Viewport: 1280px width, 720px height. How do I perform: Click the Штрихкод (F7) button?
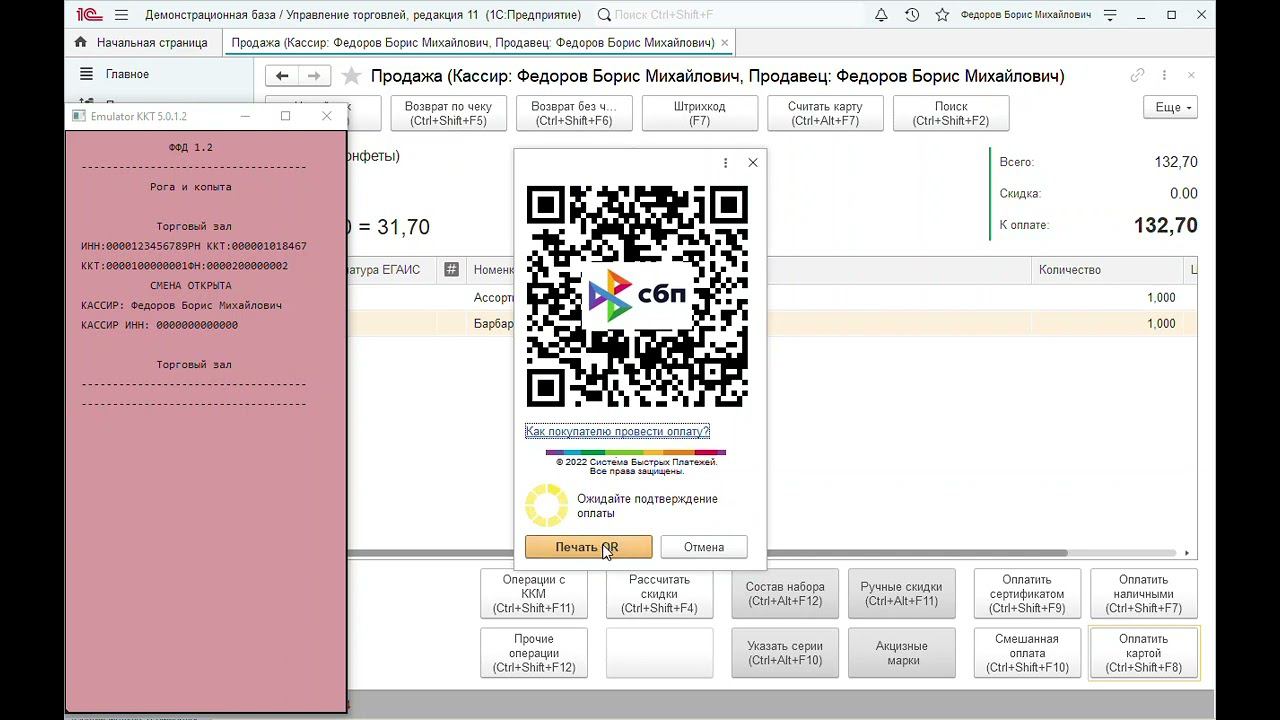pos(700,113)
